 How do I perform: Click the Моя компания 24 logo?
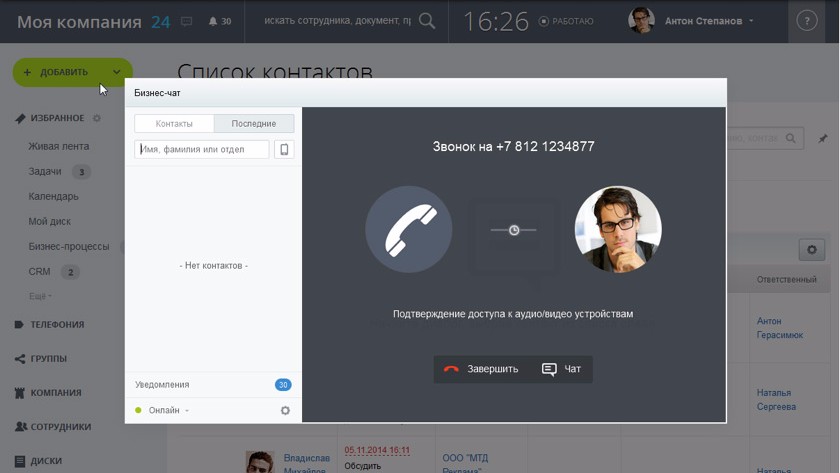point(93,22)
